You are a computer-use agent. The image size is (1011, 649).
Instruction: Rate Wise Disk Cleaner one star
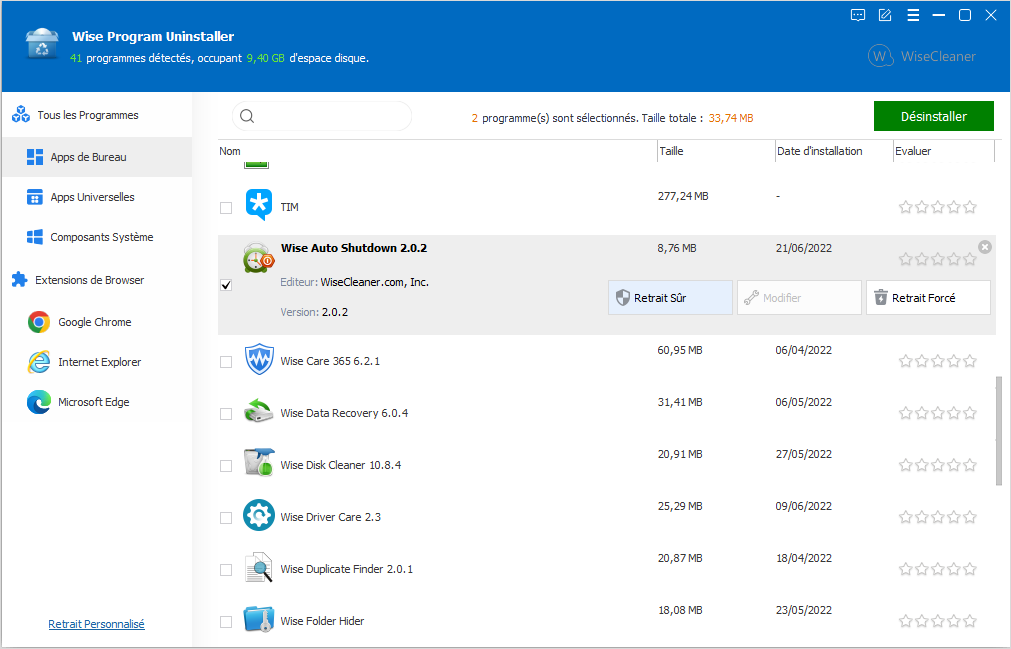click(905, 465)
